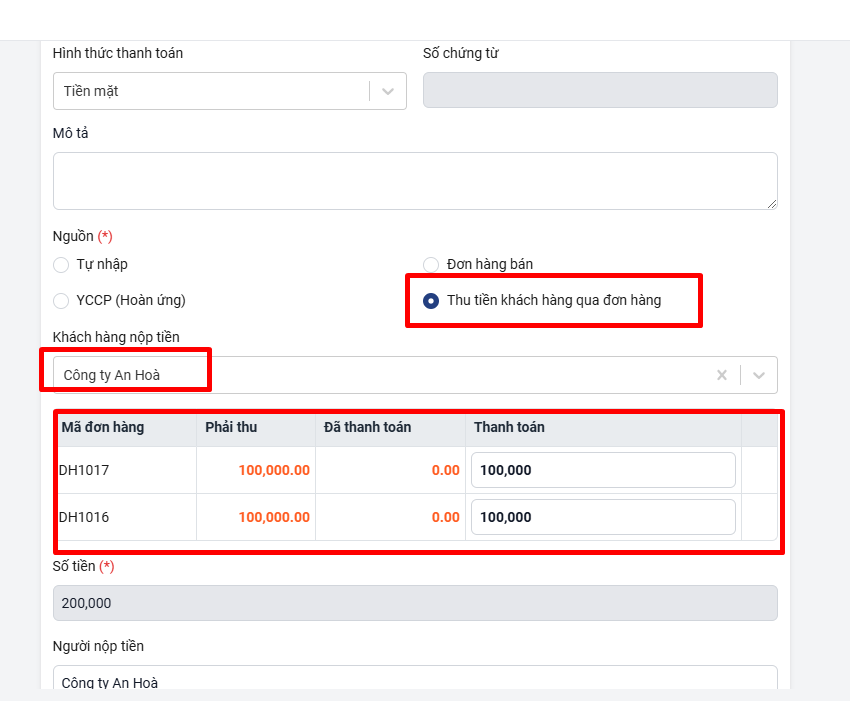Click the Số tiền total field
The width and height of the screenshot is (850, 701).
click(x=414, y=603)
